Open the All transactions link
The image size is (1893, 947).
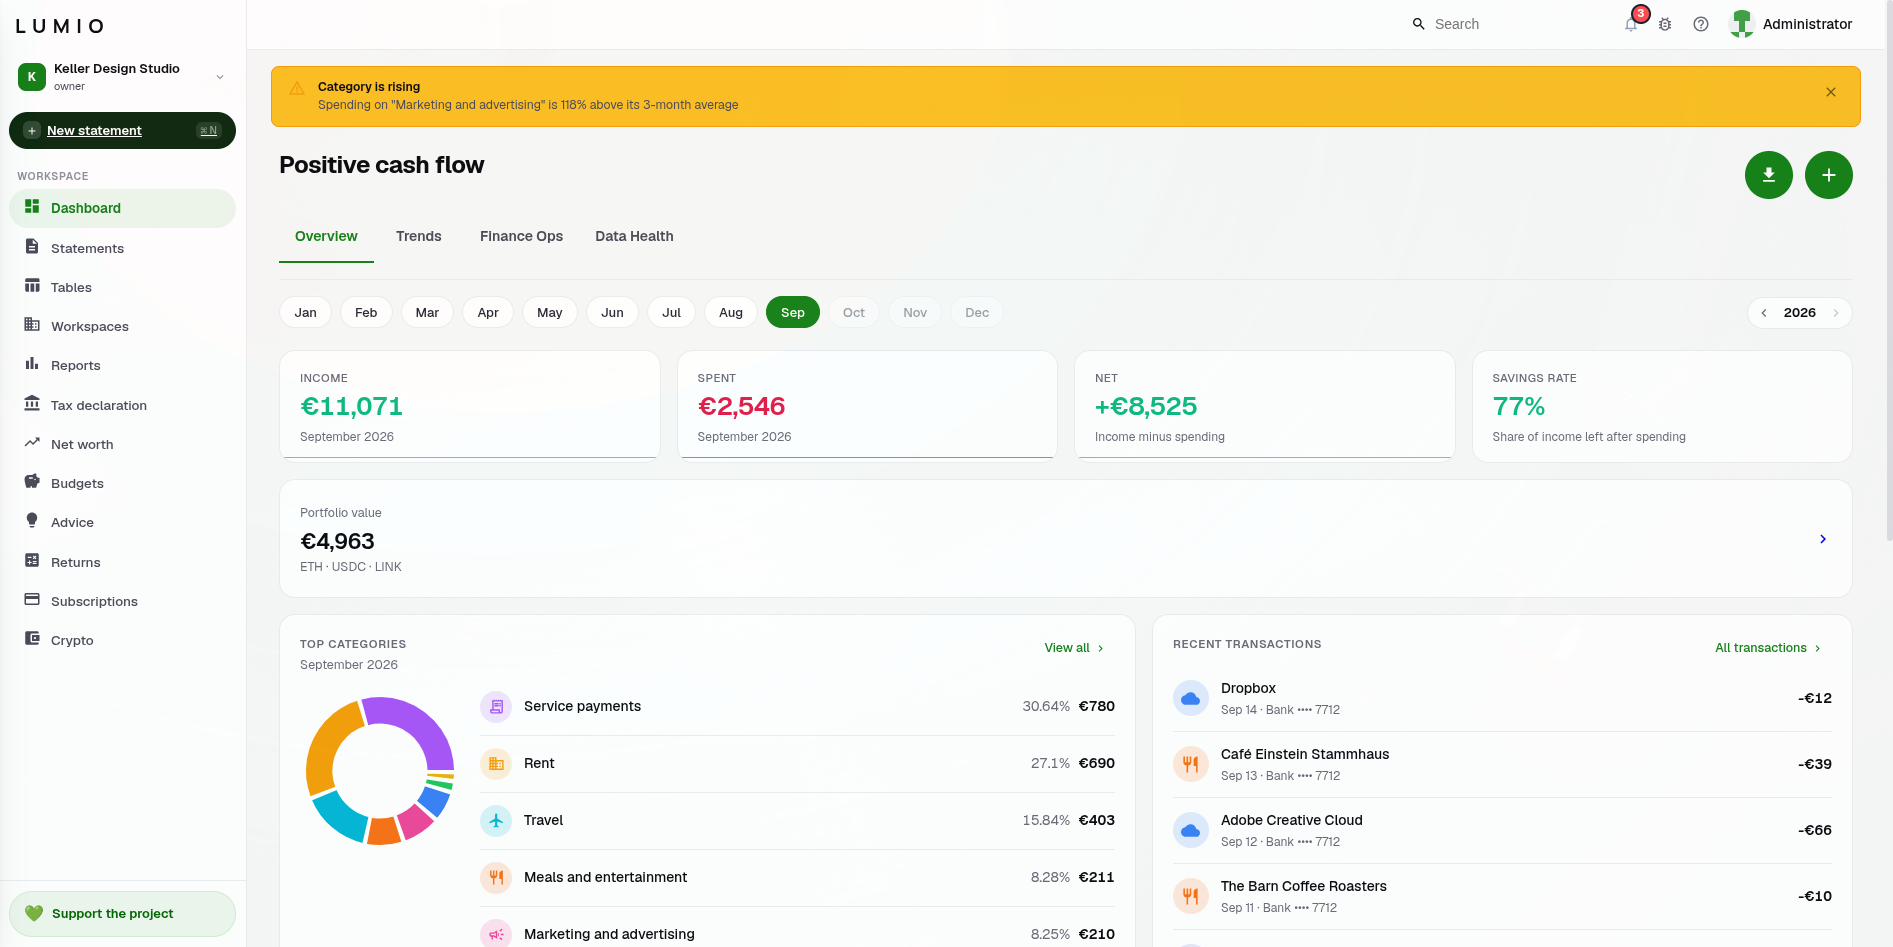pos(1768,648)
